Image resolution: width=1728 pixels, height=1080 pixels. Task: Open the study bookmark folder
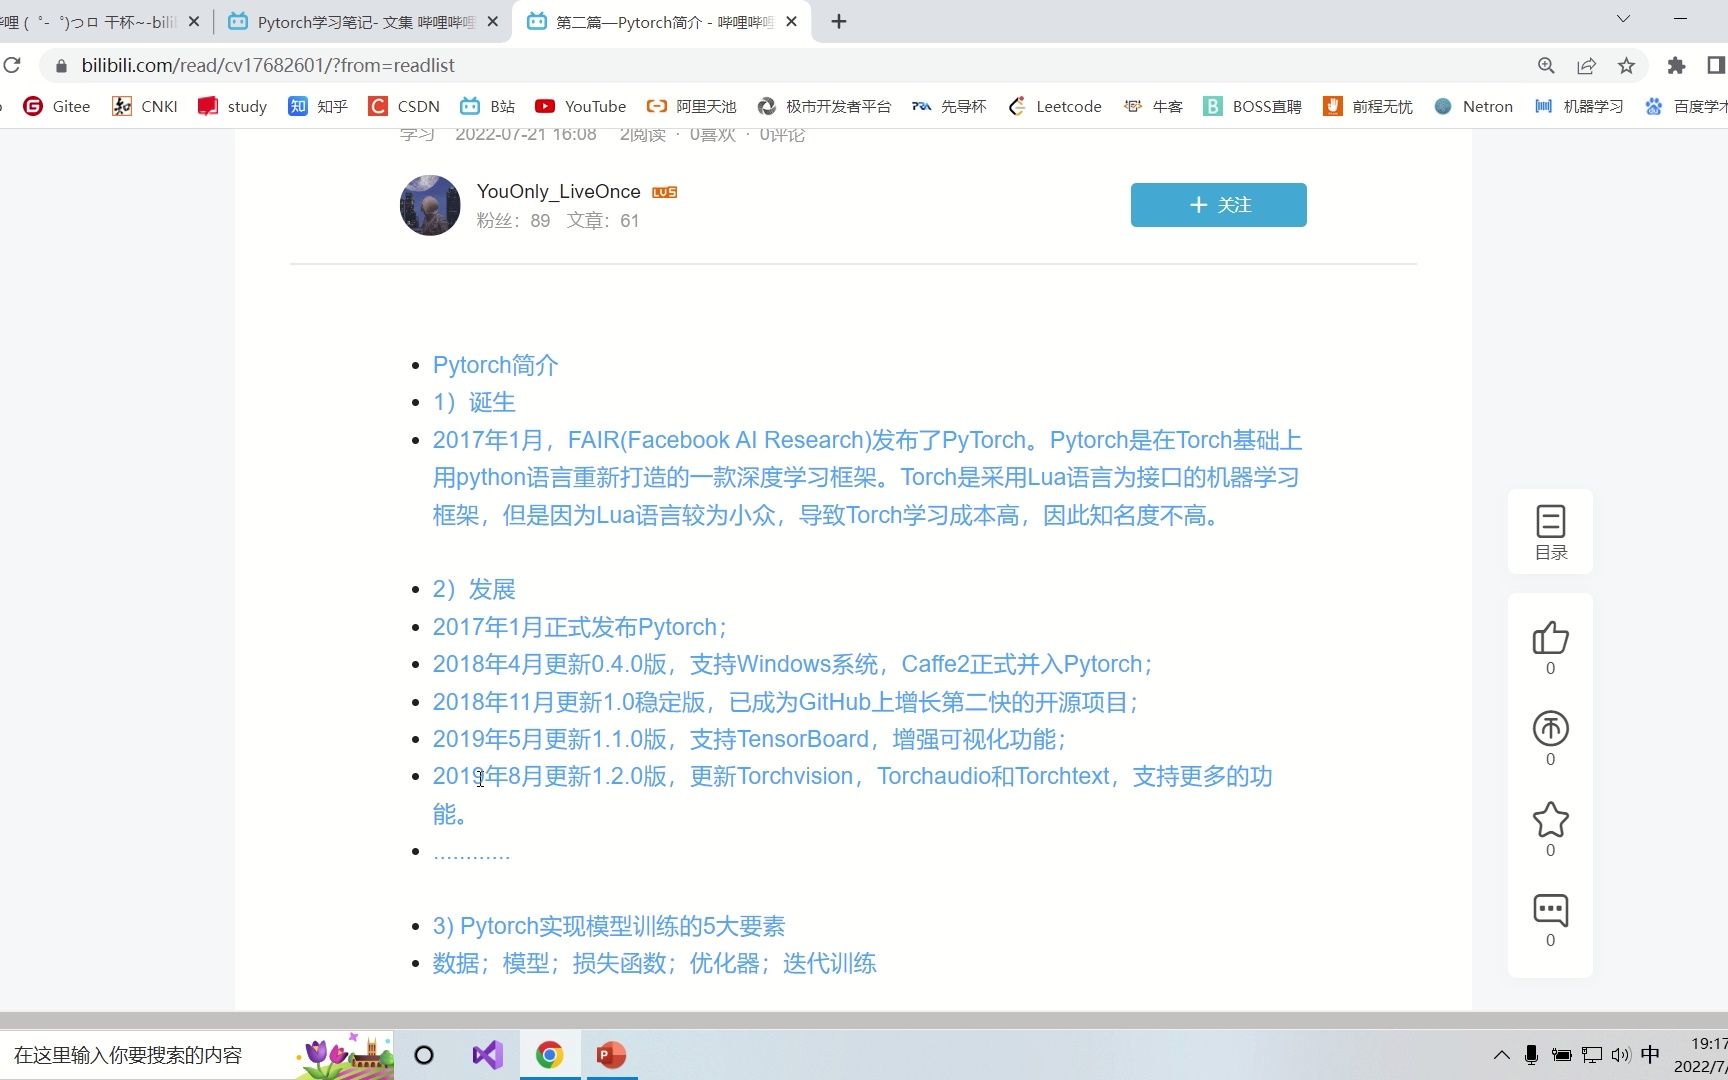(232, 106)
